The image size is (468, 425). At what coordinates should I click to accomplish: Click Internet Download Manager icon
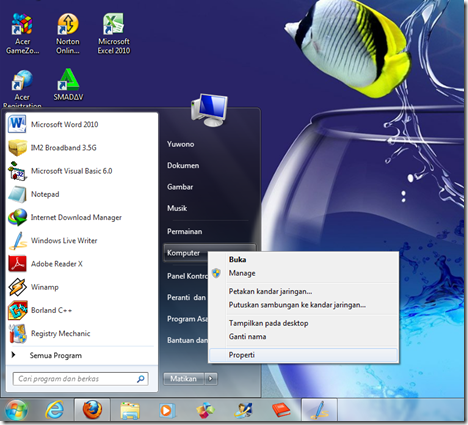[17, 217]
